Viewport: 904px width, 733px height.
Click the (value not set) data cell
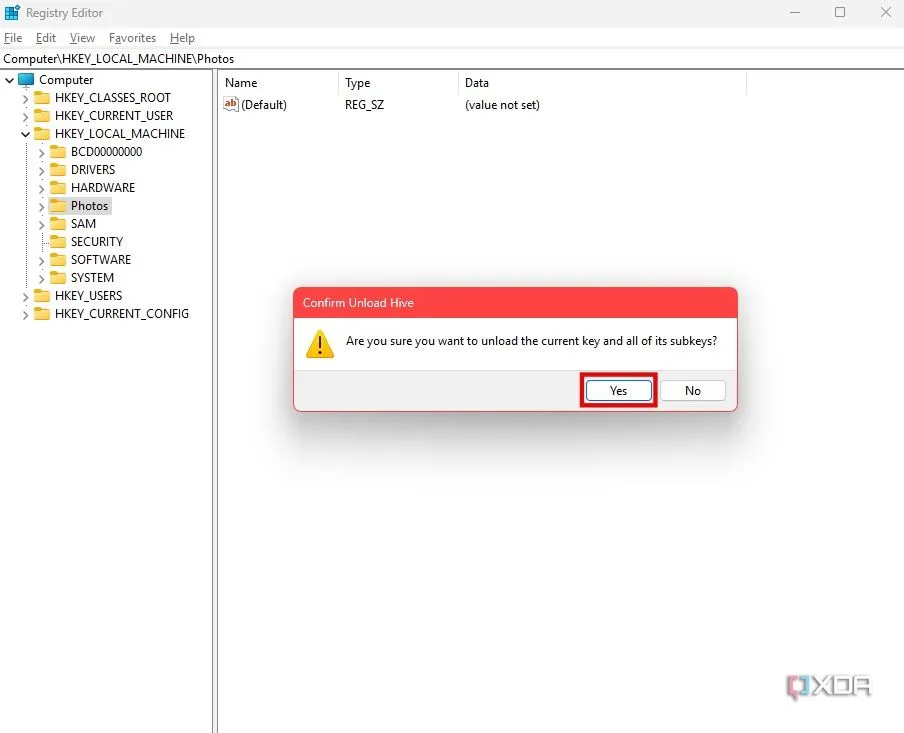[x=502, y=105]
